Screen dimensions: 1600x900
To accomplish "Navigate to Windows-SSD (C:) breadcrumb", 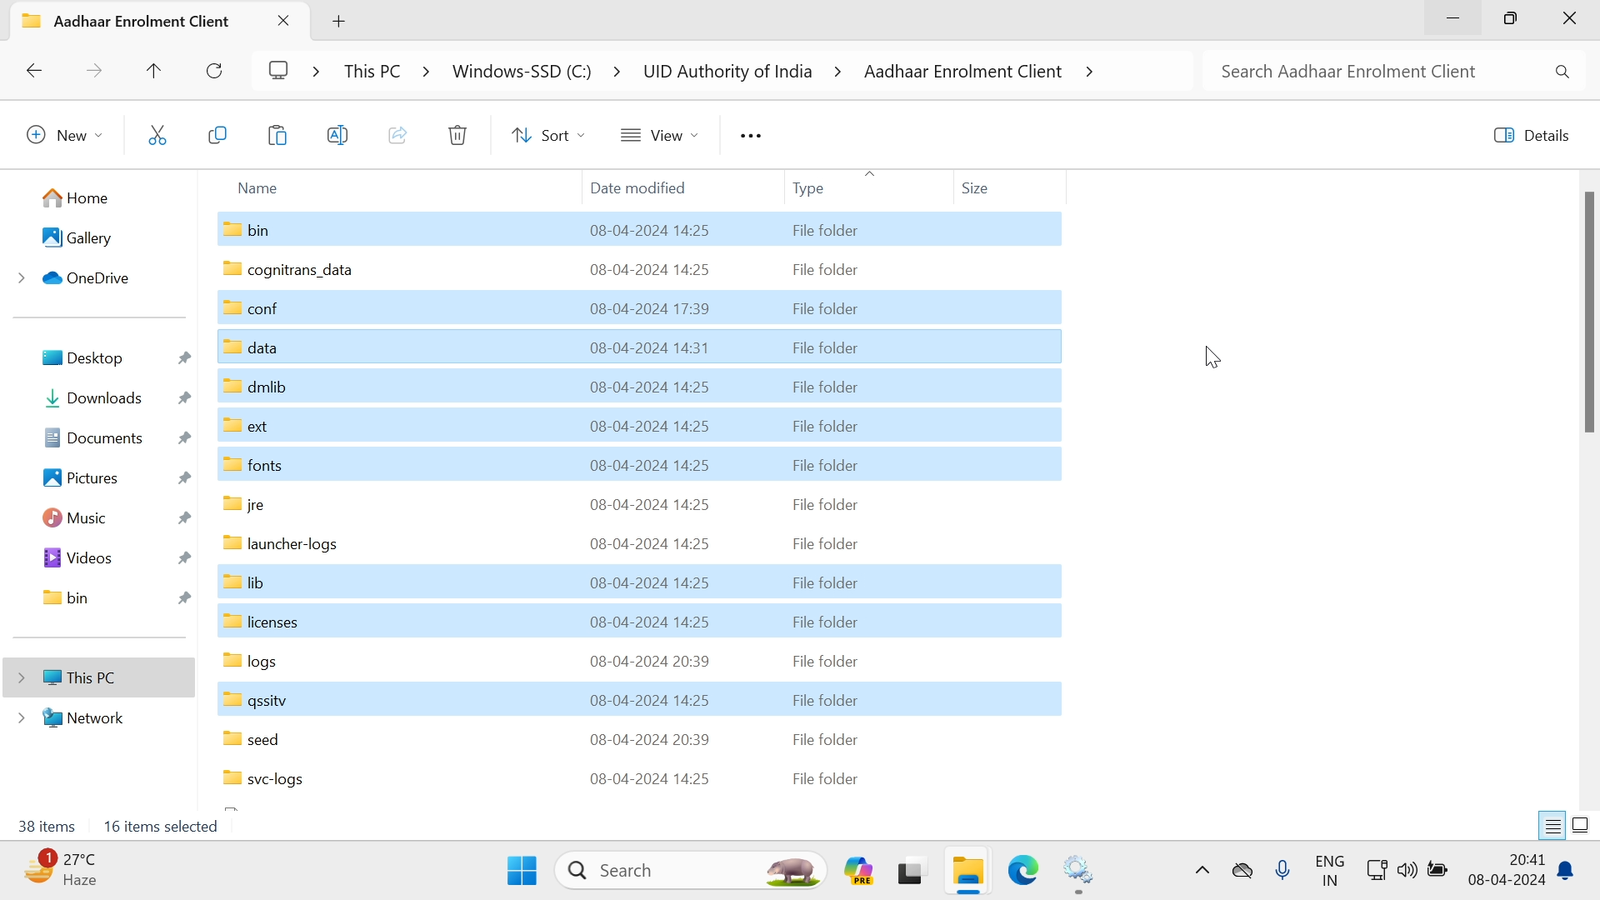I will click(522, 71).
